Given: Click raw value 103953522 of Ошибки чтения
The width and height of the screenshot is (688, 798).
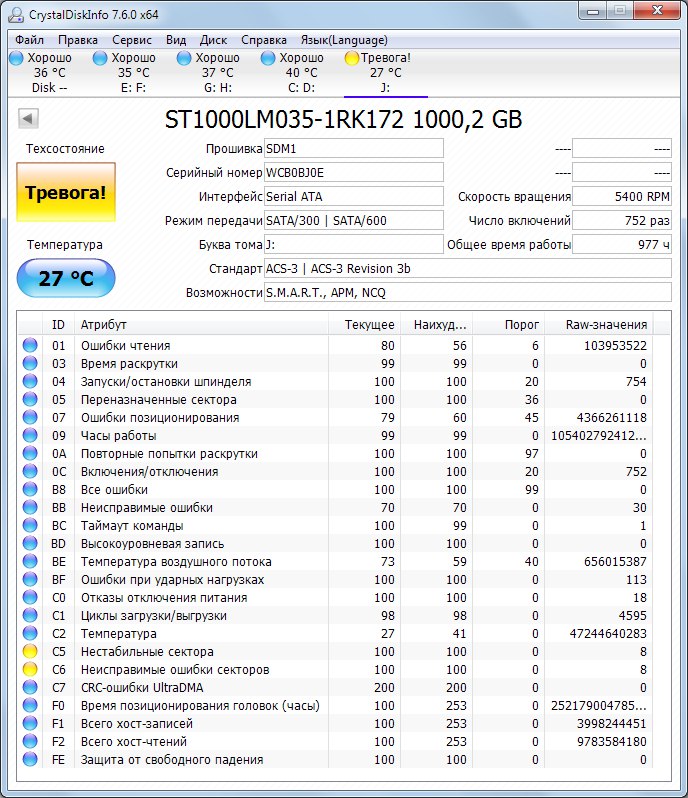Looking at the screenshot, I should pyautogui.click(x=615, y=346).
